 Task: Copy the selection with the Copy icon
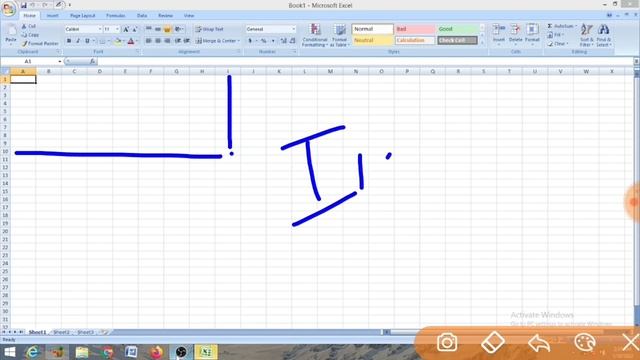click(24, 35)
